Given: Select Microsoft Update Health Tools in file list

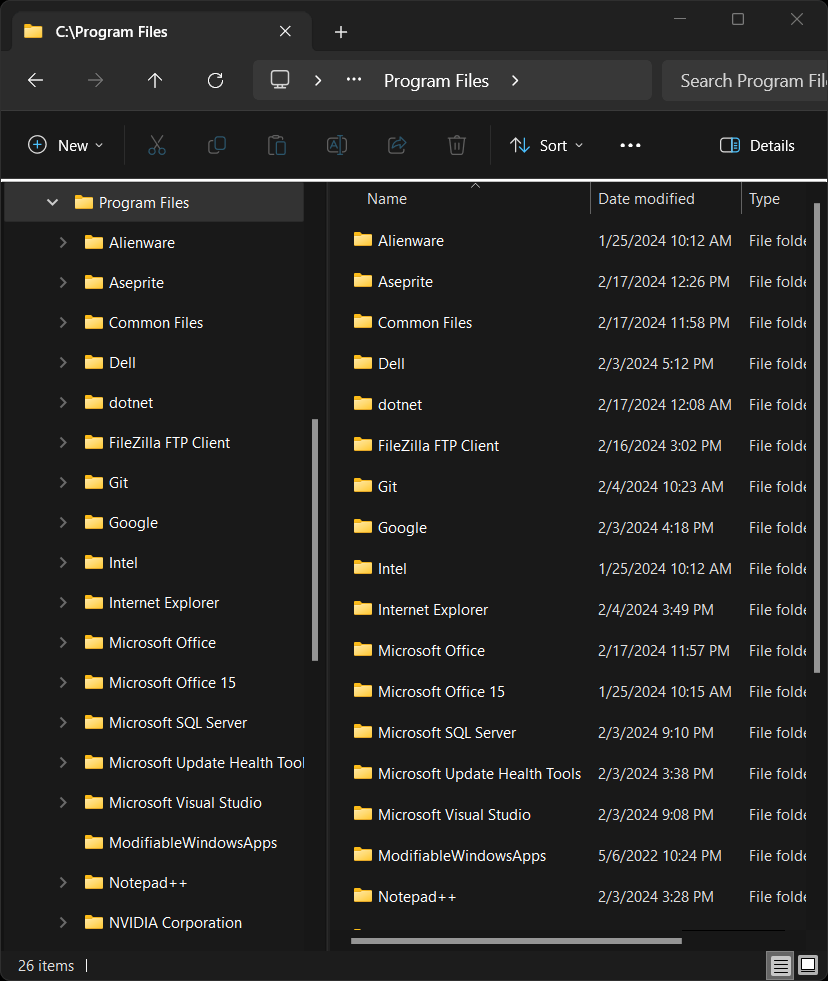Looking at the screenshot, I should click(479, 773).
